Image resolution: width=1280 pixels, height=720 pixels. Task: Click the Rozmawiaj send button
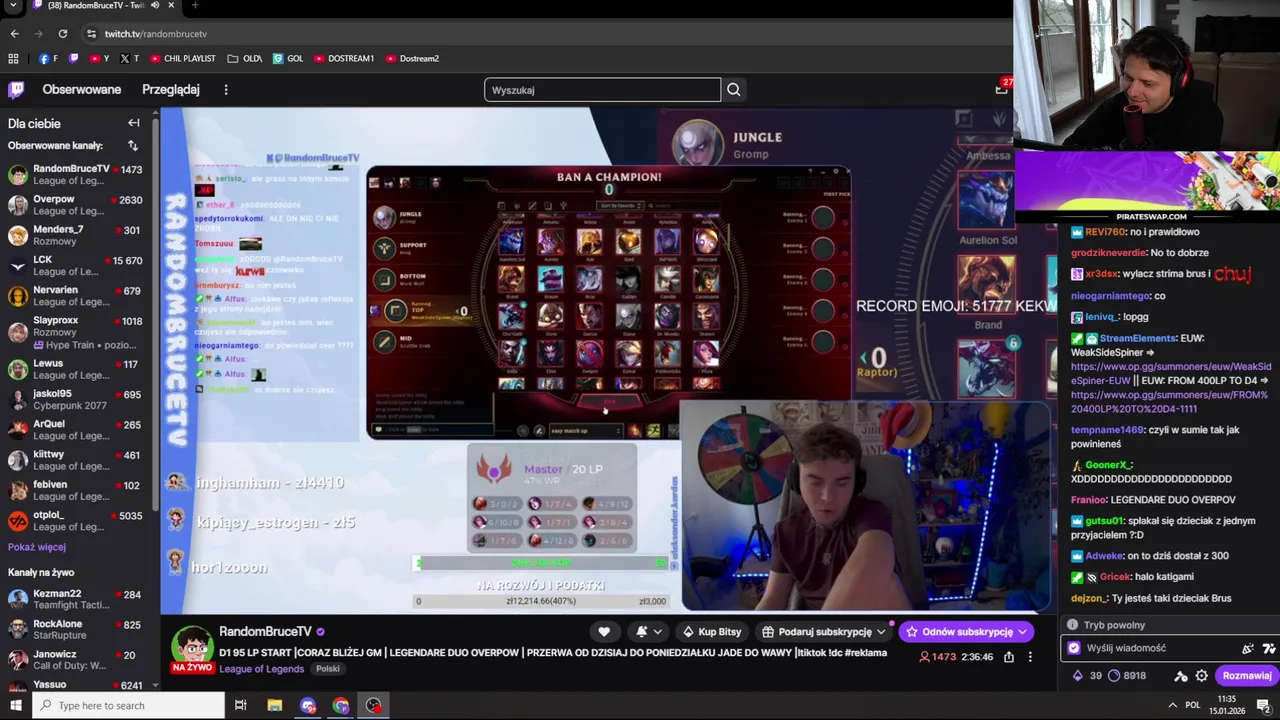(x=1247, y=676)
